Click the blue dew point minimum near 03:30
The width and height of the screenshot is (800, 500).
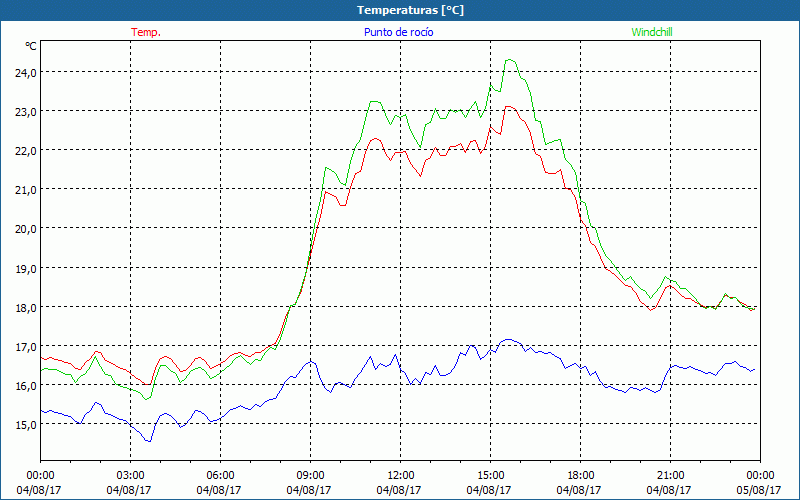tap(149, 441)
